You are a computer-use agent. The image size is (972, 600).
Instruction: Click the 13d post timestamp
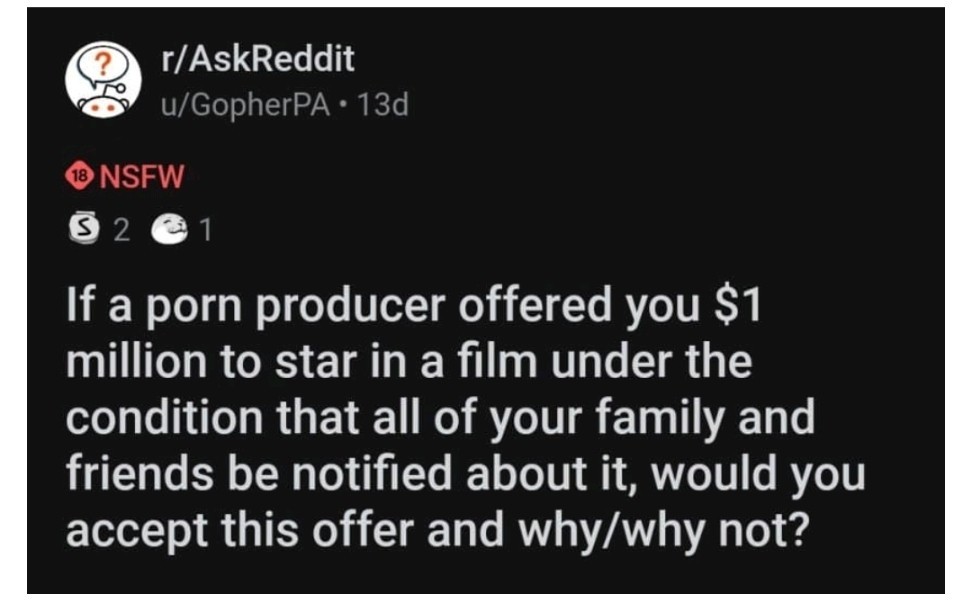coord(383,102)
